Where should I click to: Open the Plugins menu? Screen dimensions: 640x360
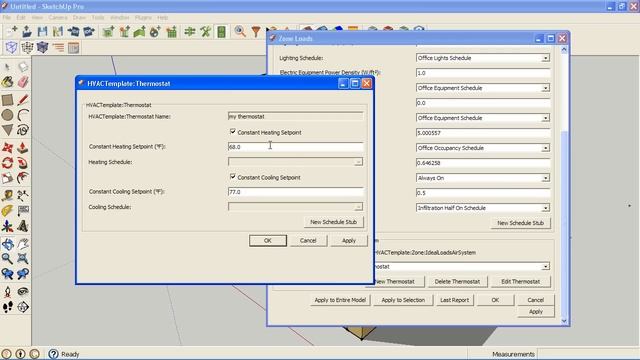click(143, 18)
